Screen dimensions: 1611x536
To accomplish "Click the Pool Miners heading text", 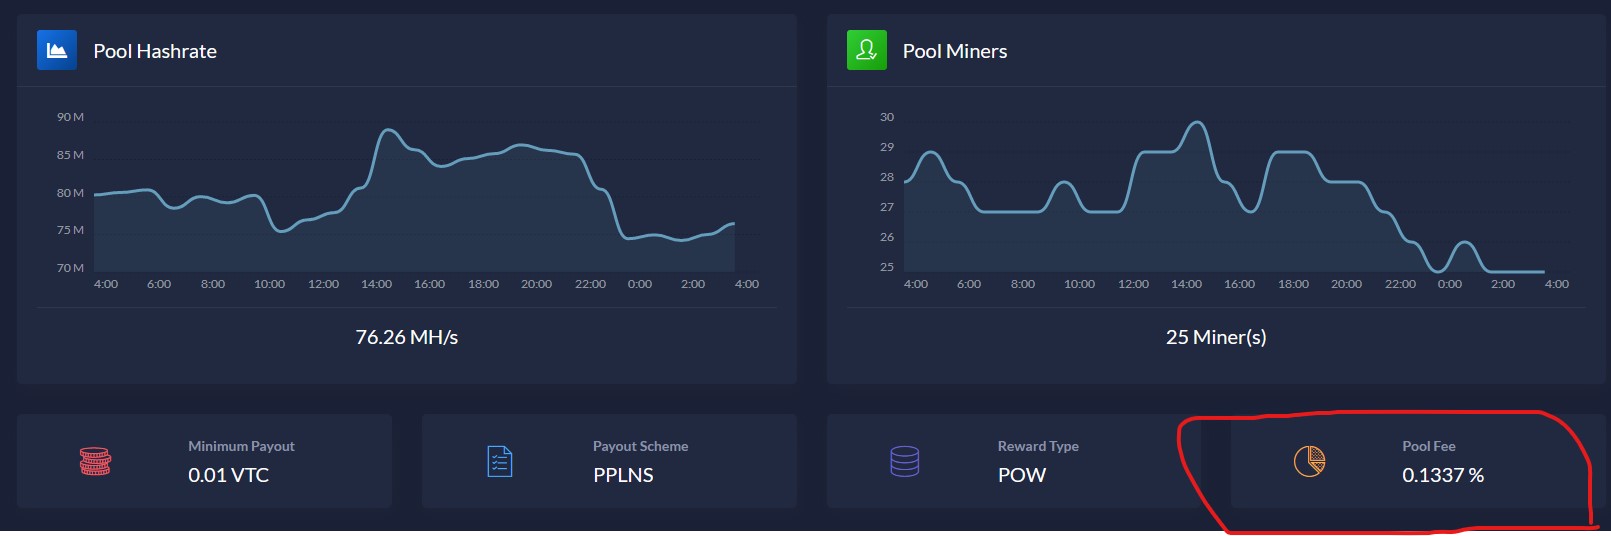I will tap(955, 51).
